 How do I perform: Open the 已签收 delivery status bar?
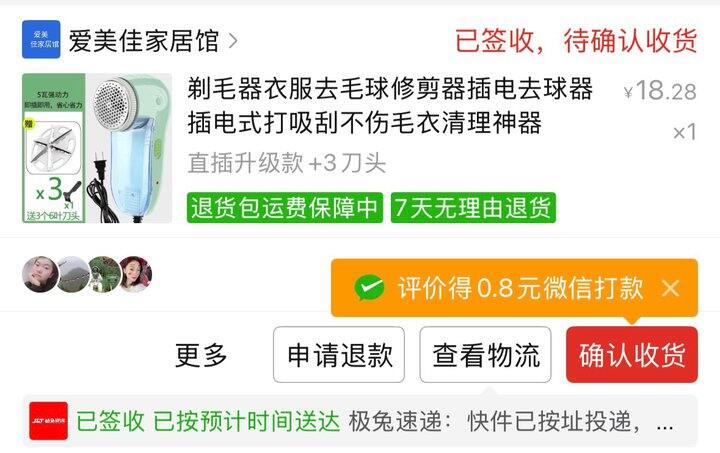[x=360, y=421]
